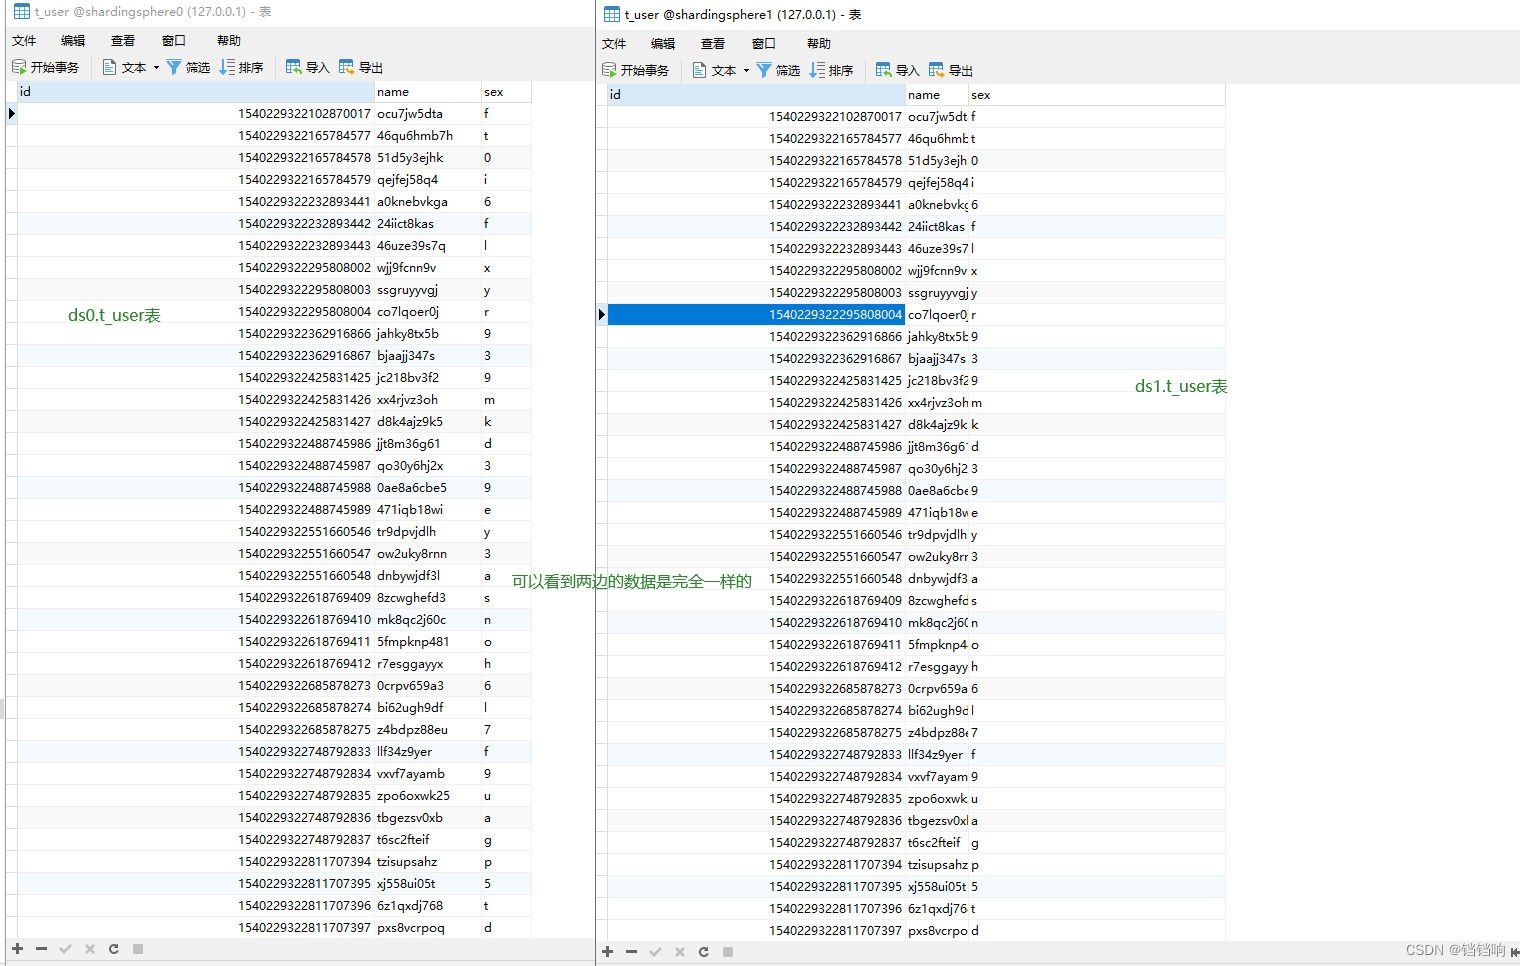Screen dimensions: 1520x966
Task: Click the name column header in shardingsphere0 table
Action: pos(428,92)
